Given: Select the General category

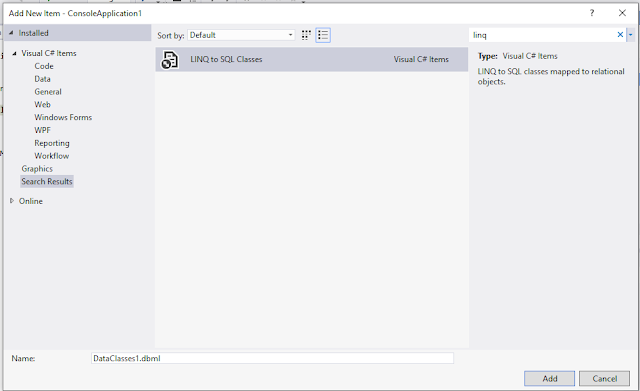Looking at the screenshot, I should pyautogui.click(x=48, y=92).
